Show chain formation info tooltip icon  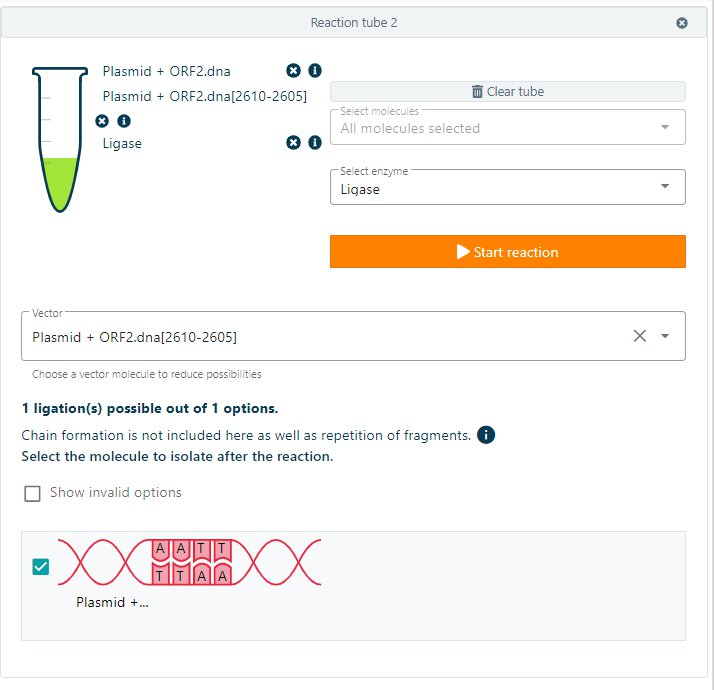pyautogui.click(x=486, y=435)
